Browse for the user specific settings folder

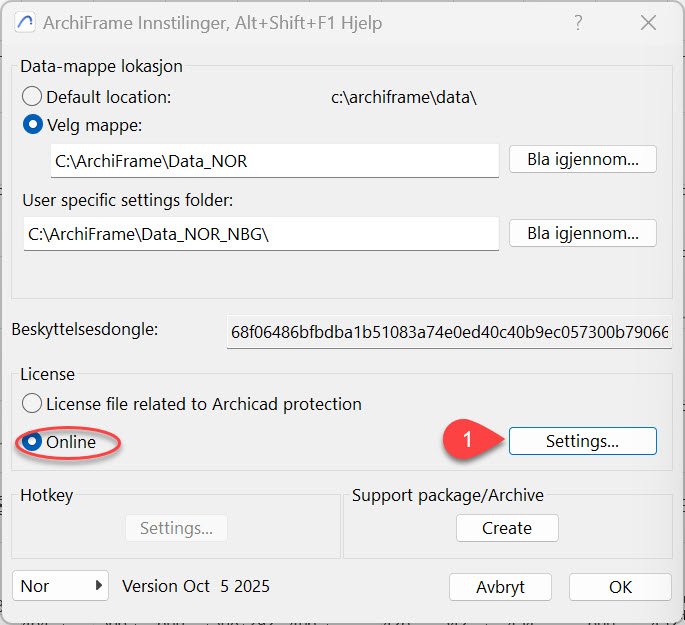coord(582,233)
